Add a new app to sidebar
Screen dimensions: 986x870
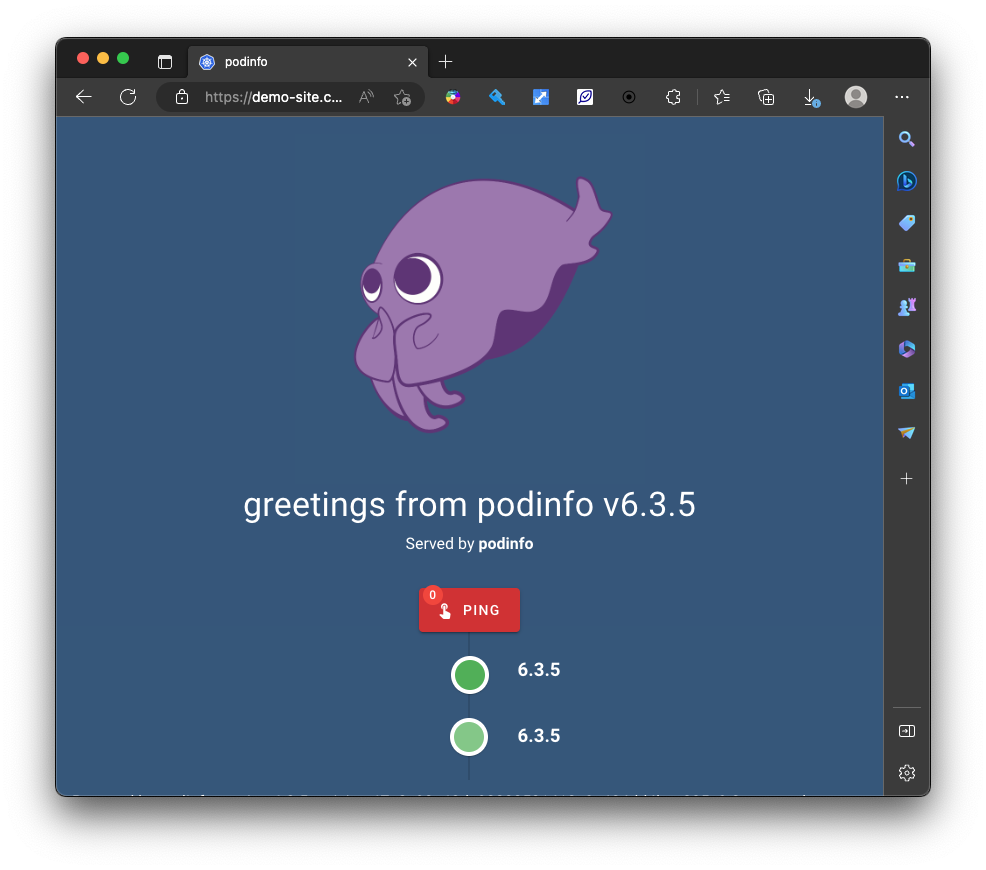point(907,479)
